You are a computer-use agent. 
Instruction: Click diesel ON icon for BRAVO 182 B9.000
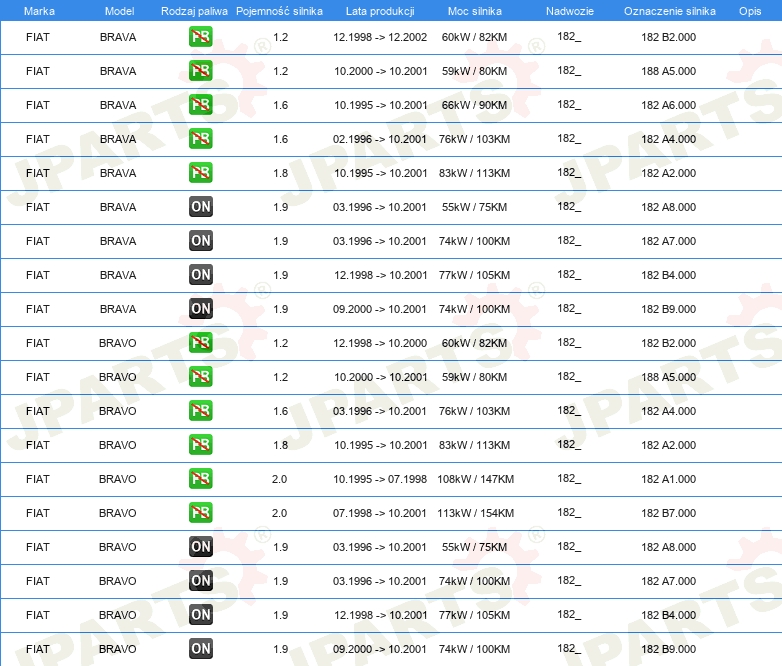click(200, 649)
